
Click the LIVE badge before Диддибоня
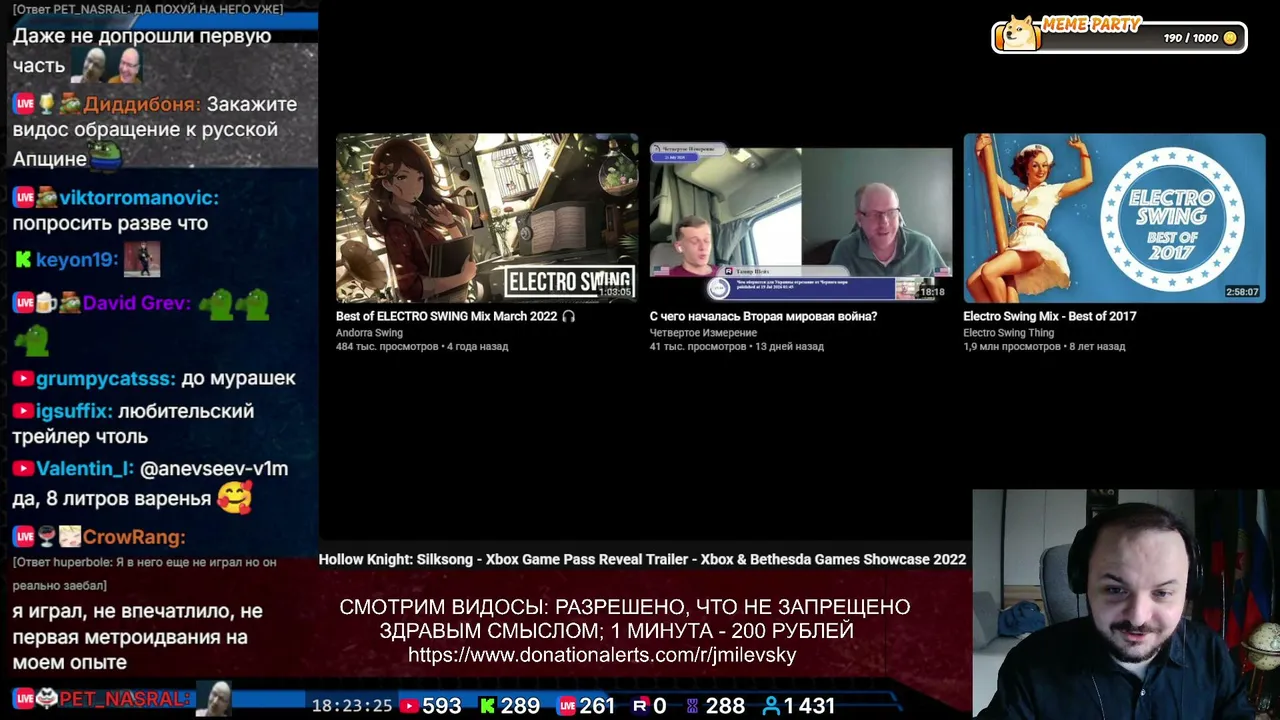click(x=24, y=104)
